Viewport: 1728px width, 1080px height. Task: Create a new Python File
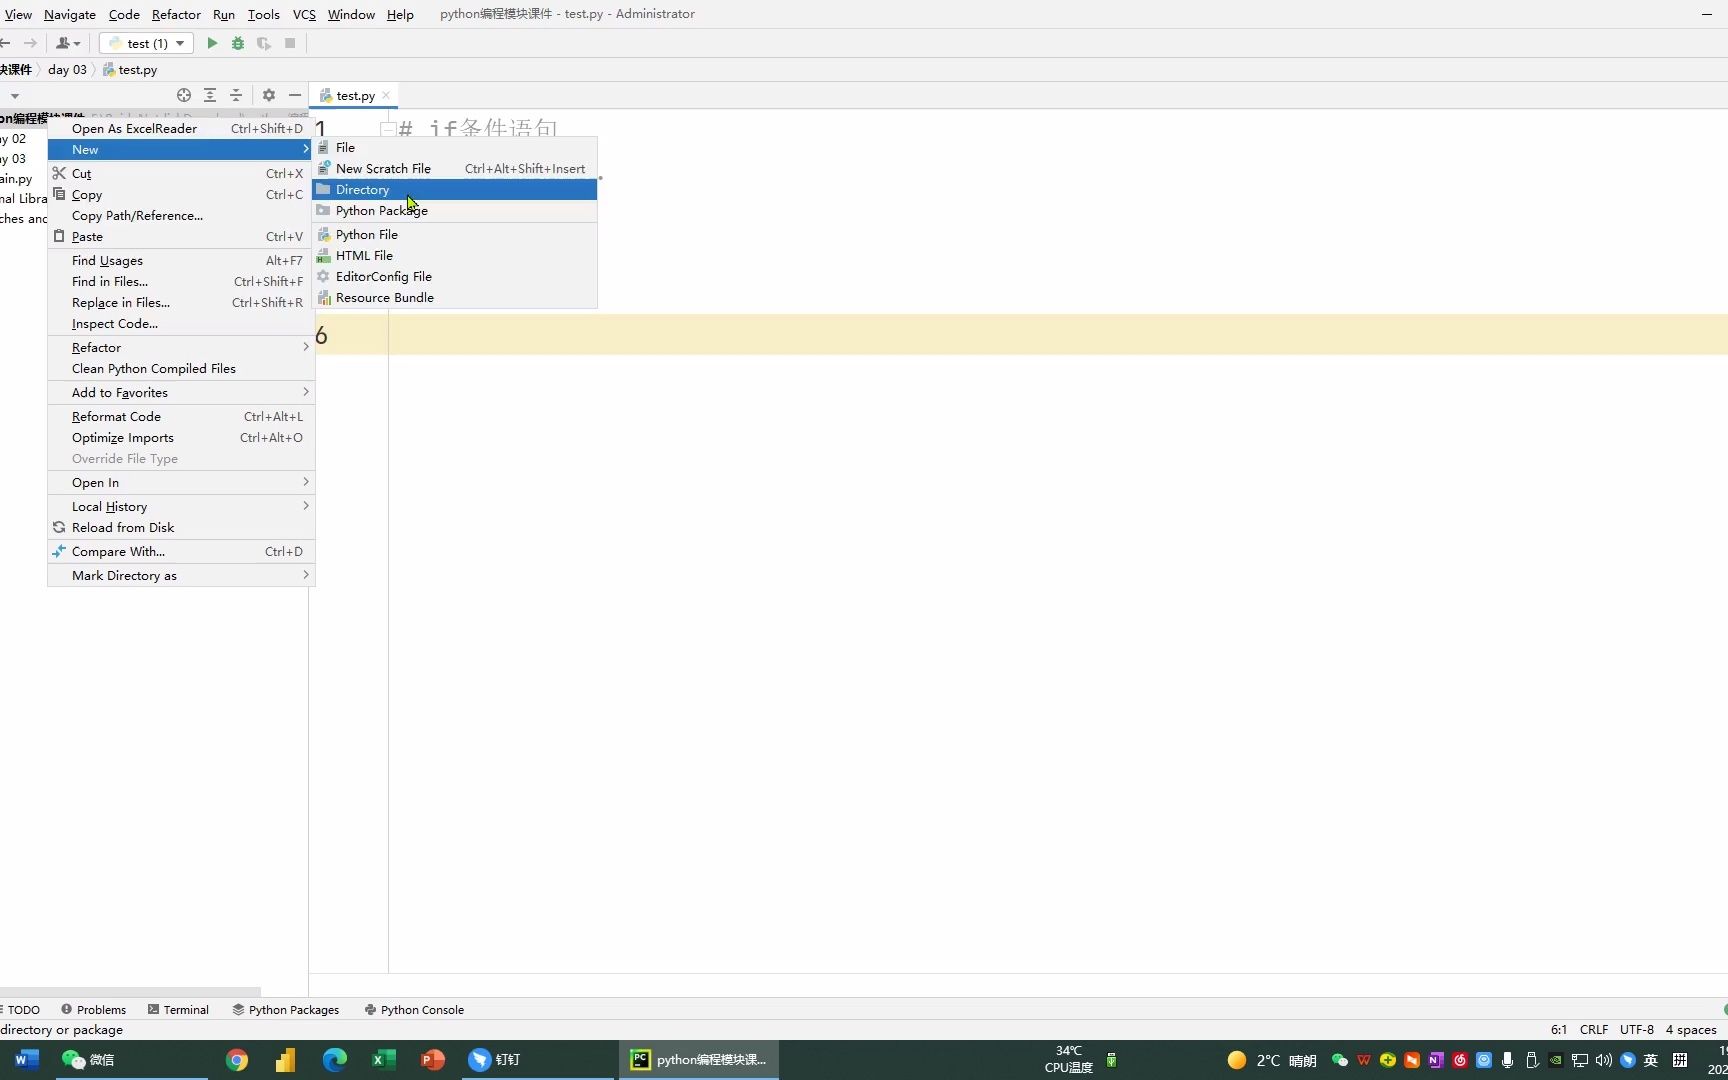tap(455, 234)
